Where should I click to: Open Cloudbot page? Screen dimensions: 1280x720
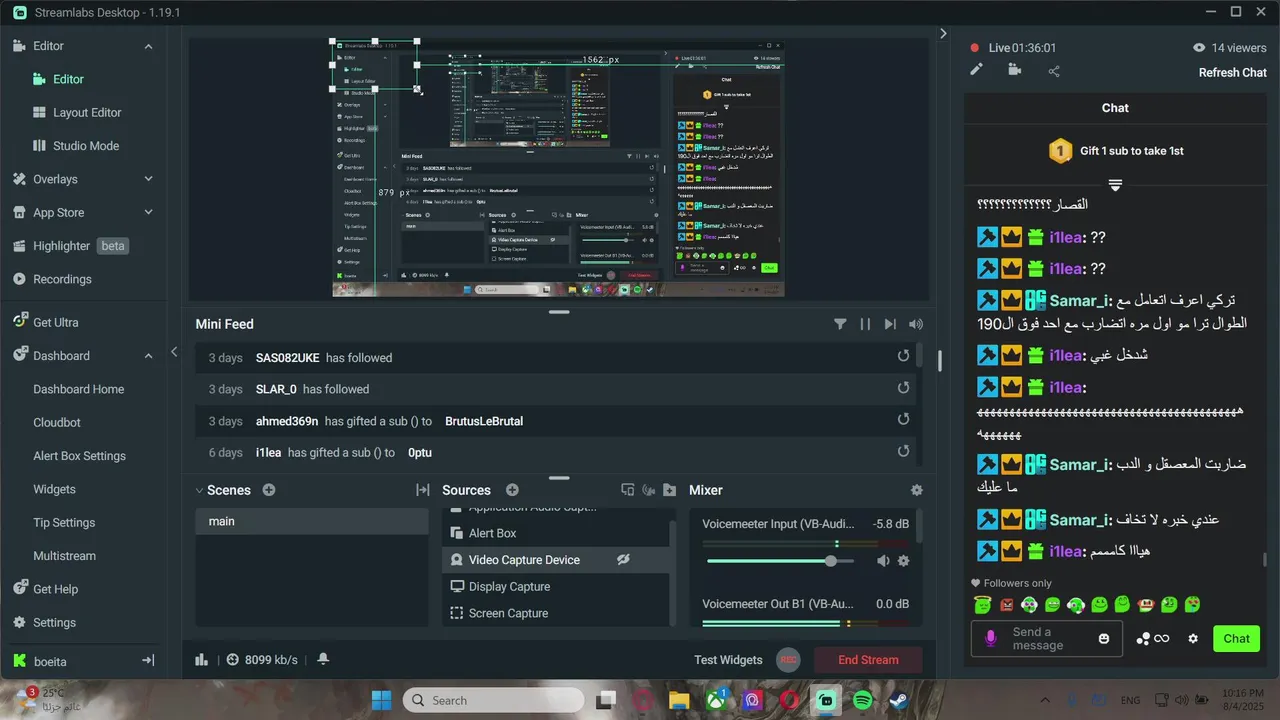coord(57,422)
